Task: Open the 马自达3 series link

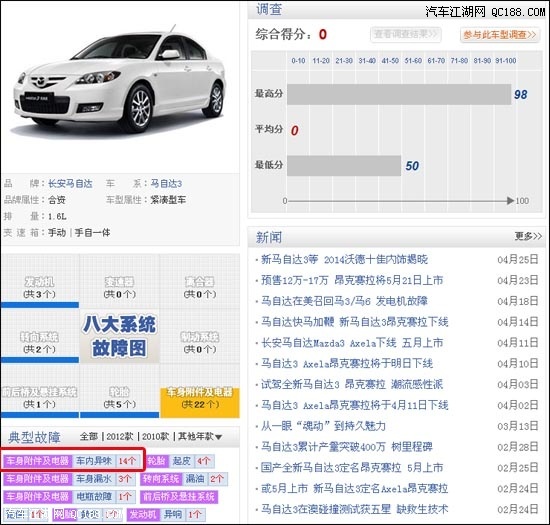Action: [x=166, y=183]
